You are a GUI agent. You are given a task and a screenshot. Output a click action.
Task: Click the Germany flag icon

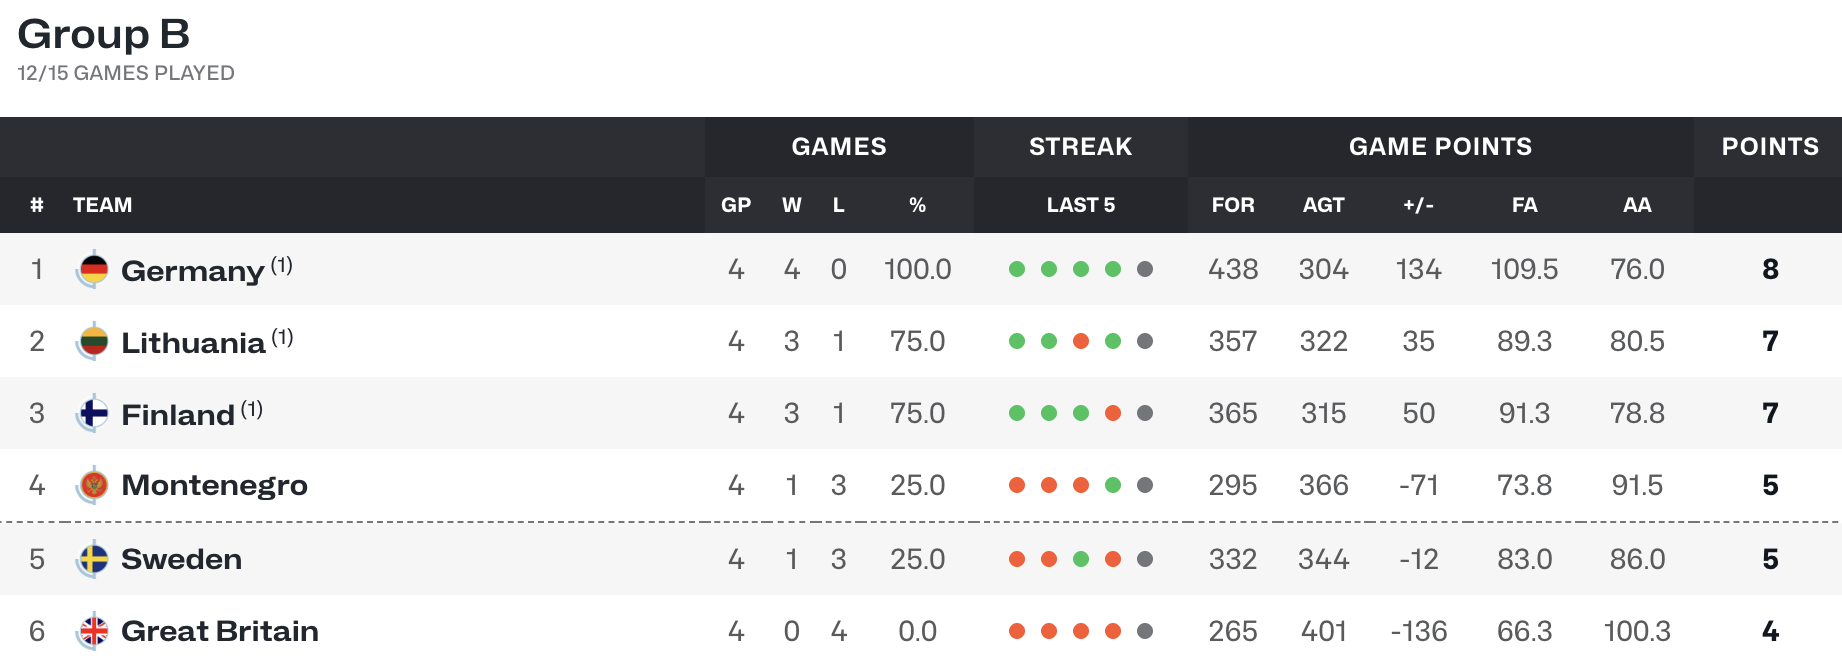[93, 269]
